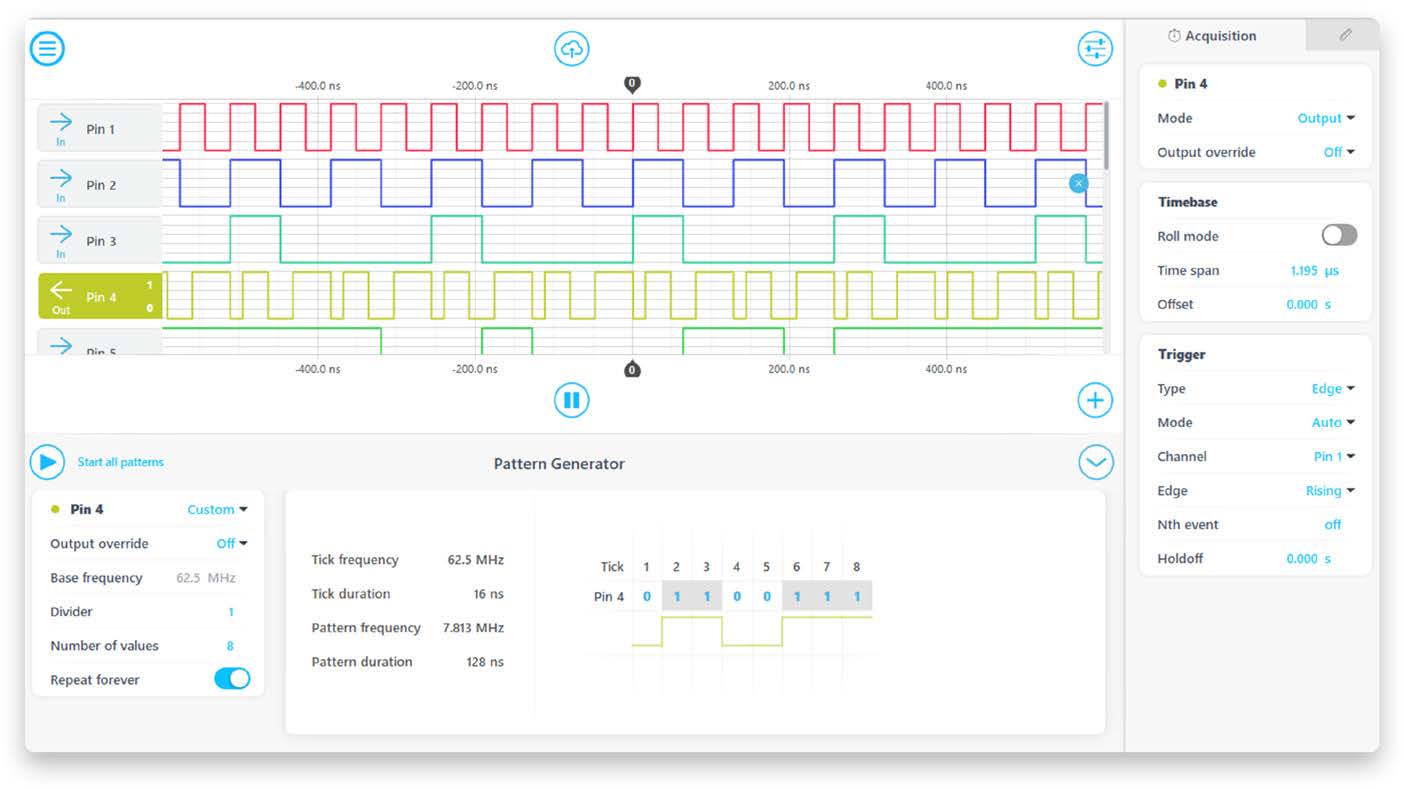Collapse the Pattern Generator panel

tap(1096, 462)
